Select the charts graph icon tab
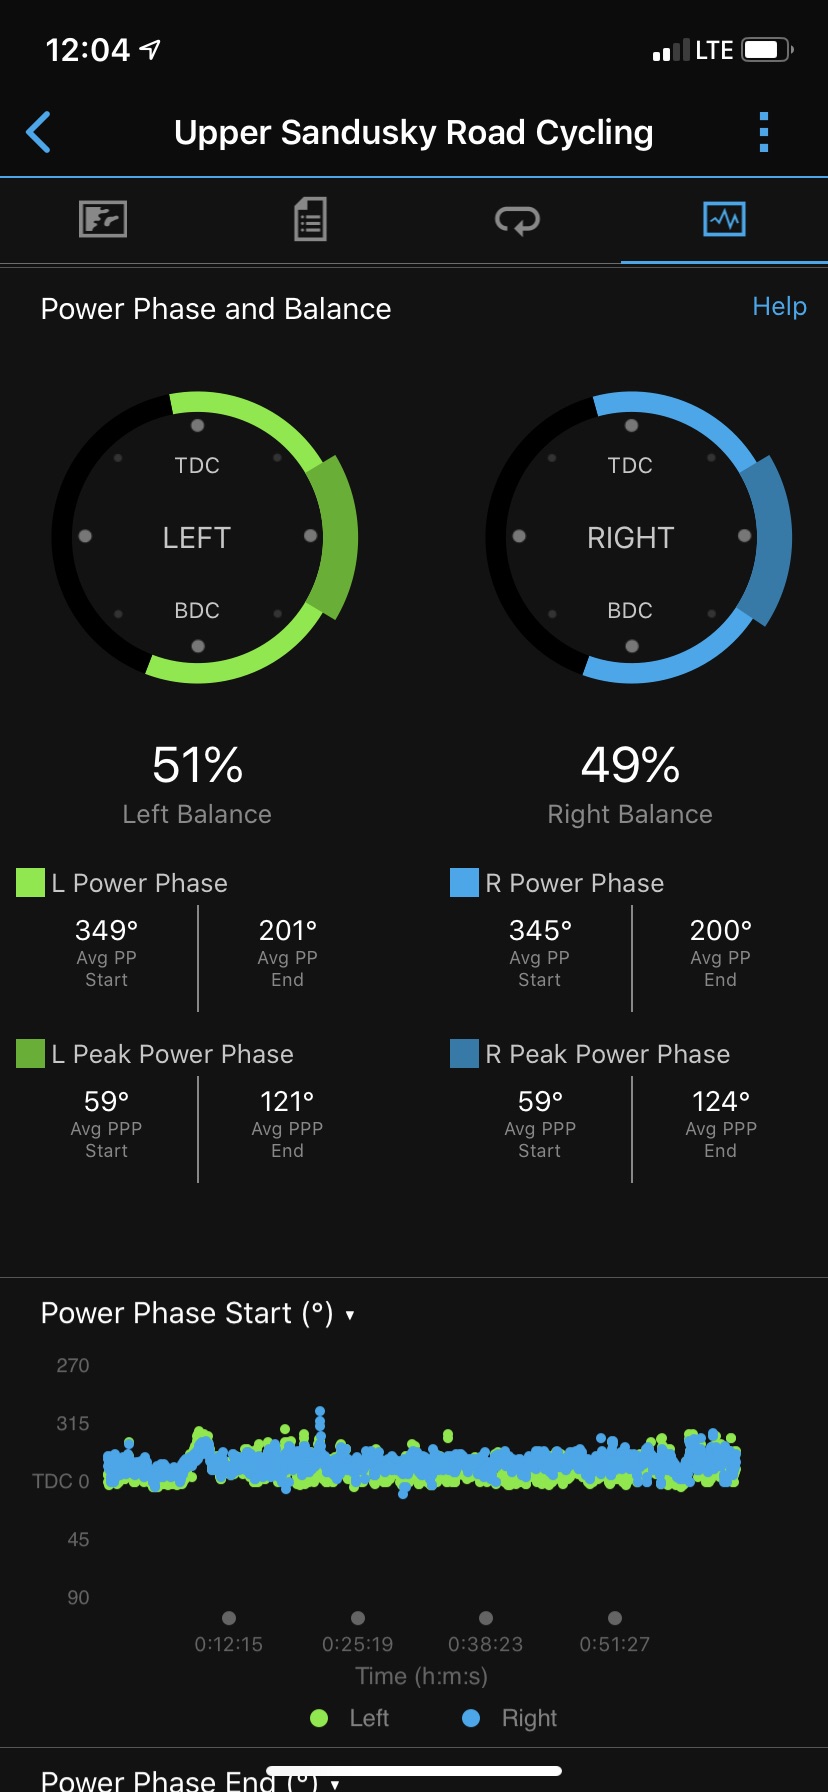This screenshot has height=1792, width=828. [x=724, y=219]
